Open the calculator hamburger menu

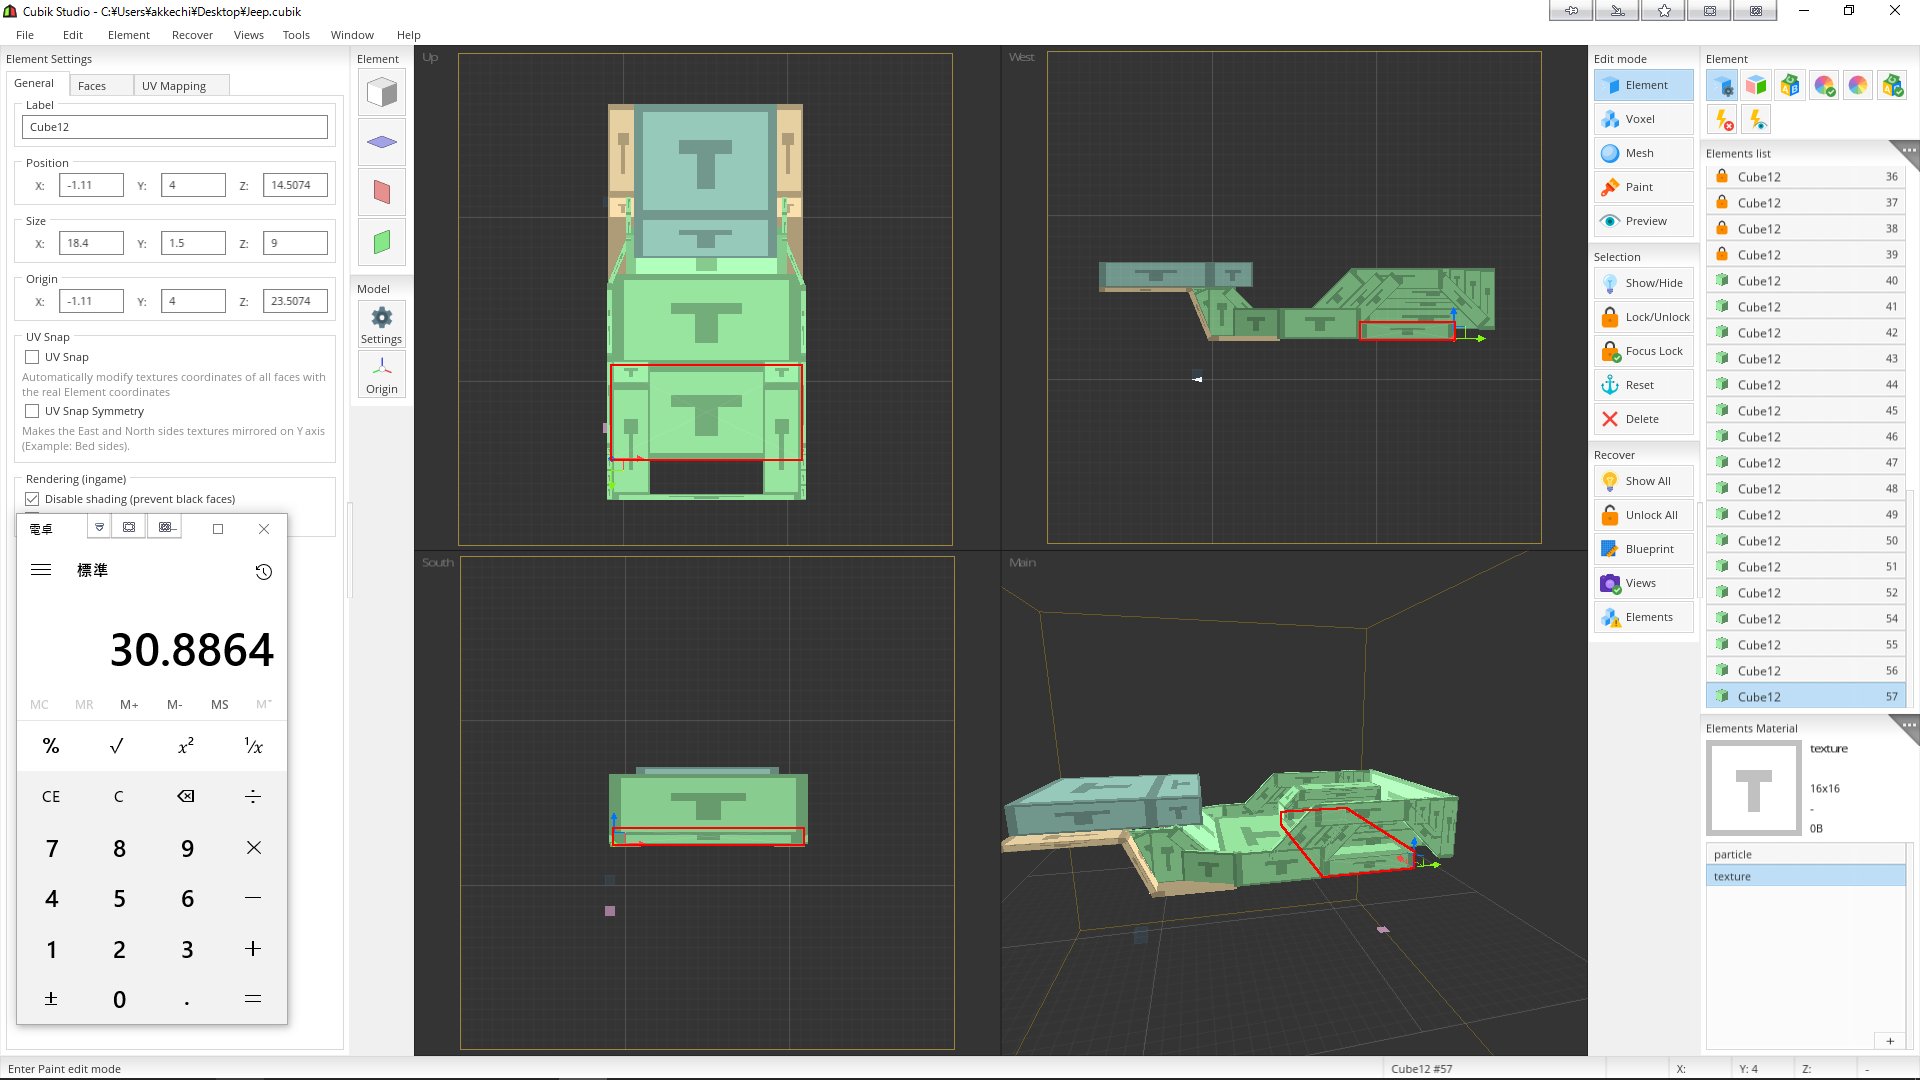pyautogui.click(x=41, y=570)
